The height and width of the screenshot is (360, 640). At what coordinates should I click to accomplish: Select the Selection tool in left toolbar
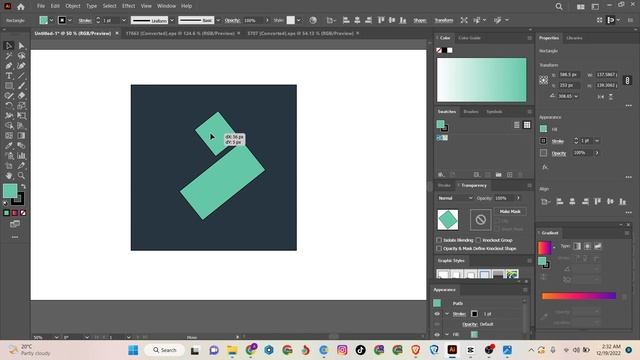9,46
